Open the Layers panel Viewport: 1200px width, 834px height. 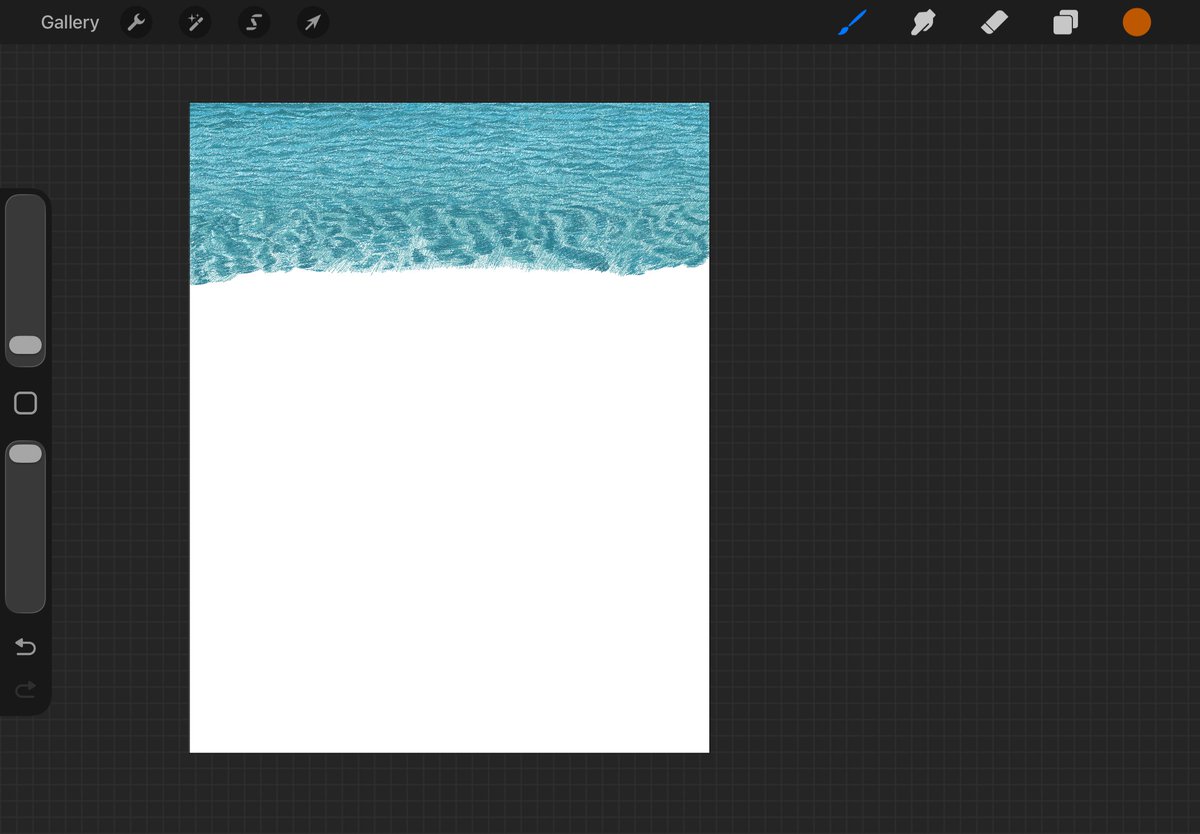click(1066, 22)
